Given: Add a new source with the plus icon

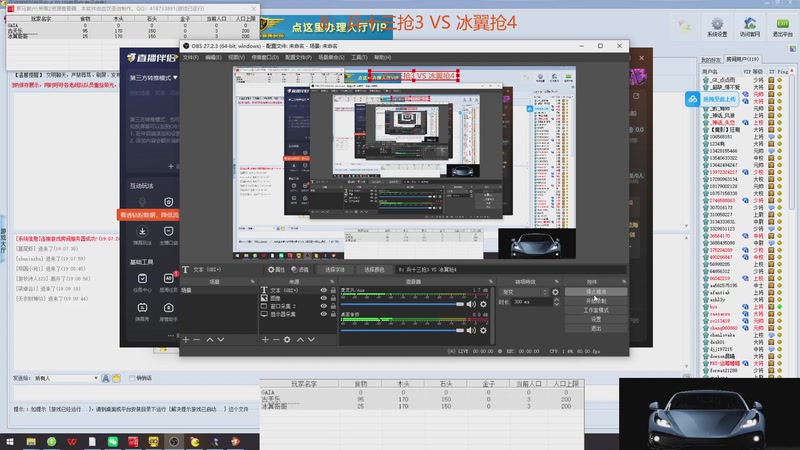Looking at the screenshot, I should (x=265, y=340).
